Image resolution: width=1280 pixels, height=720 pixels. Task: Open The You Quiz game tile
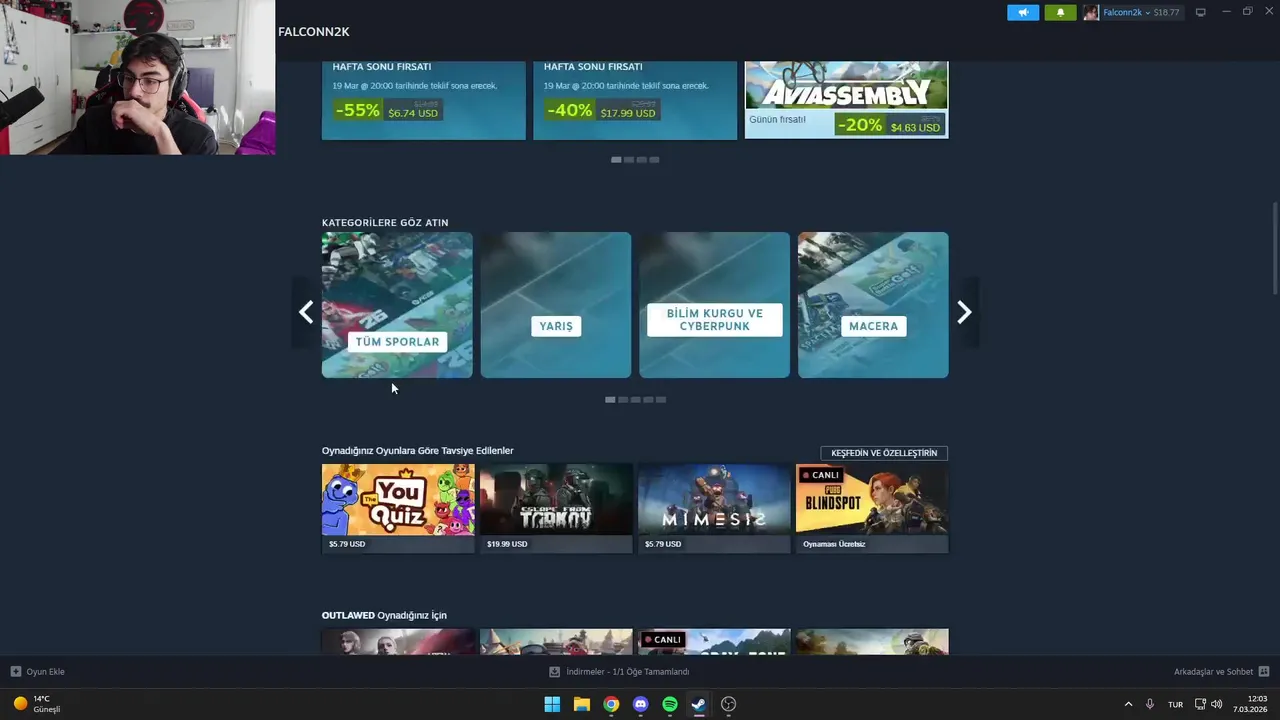398,508
